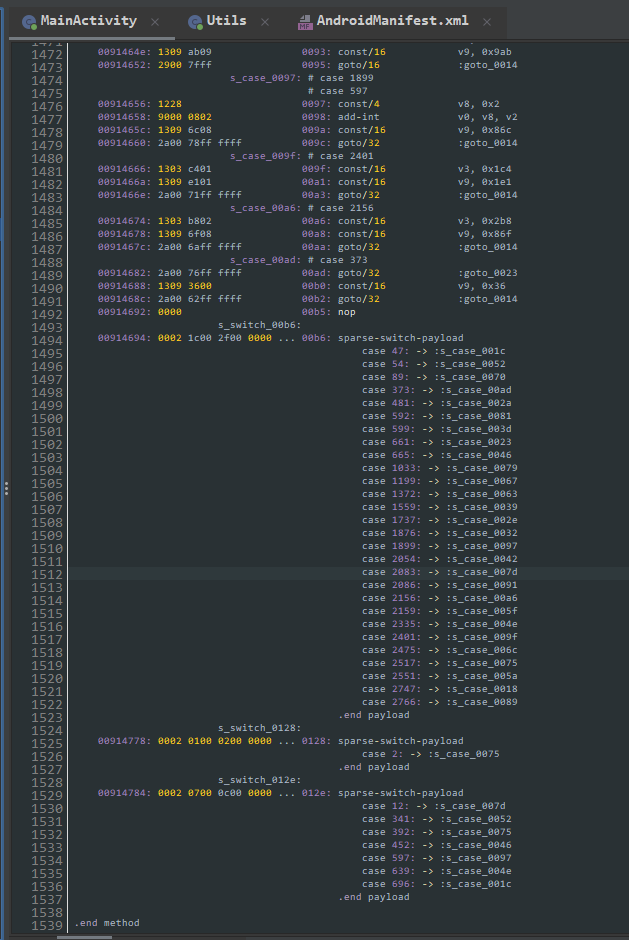Click the :s_case_0091 target label
Image resolution: width=629 pixels, height=940 pixels.
(x=481, y=585)
